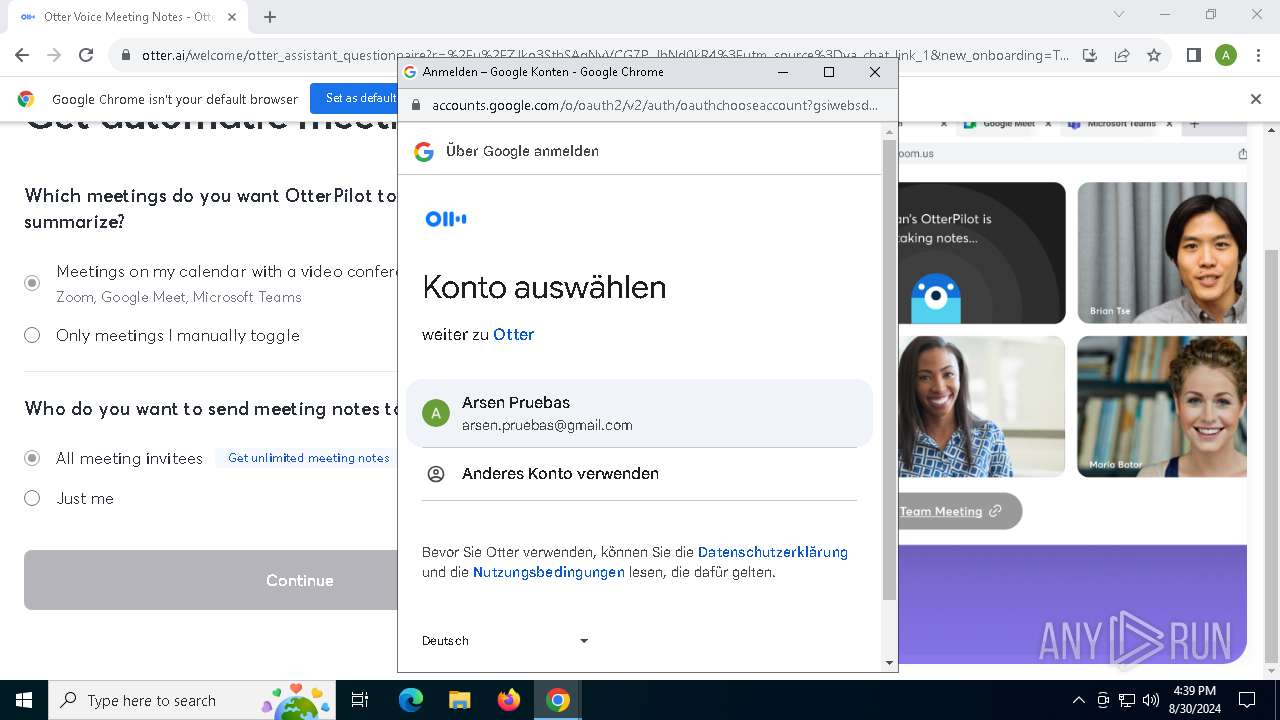This screenshot has height=720, width=1280.
Task: Open the Chrome side panel icon
Action: (x=1193, y=55)
